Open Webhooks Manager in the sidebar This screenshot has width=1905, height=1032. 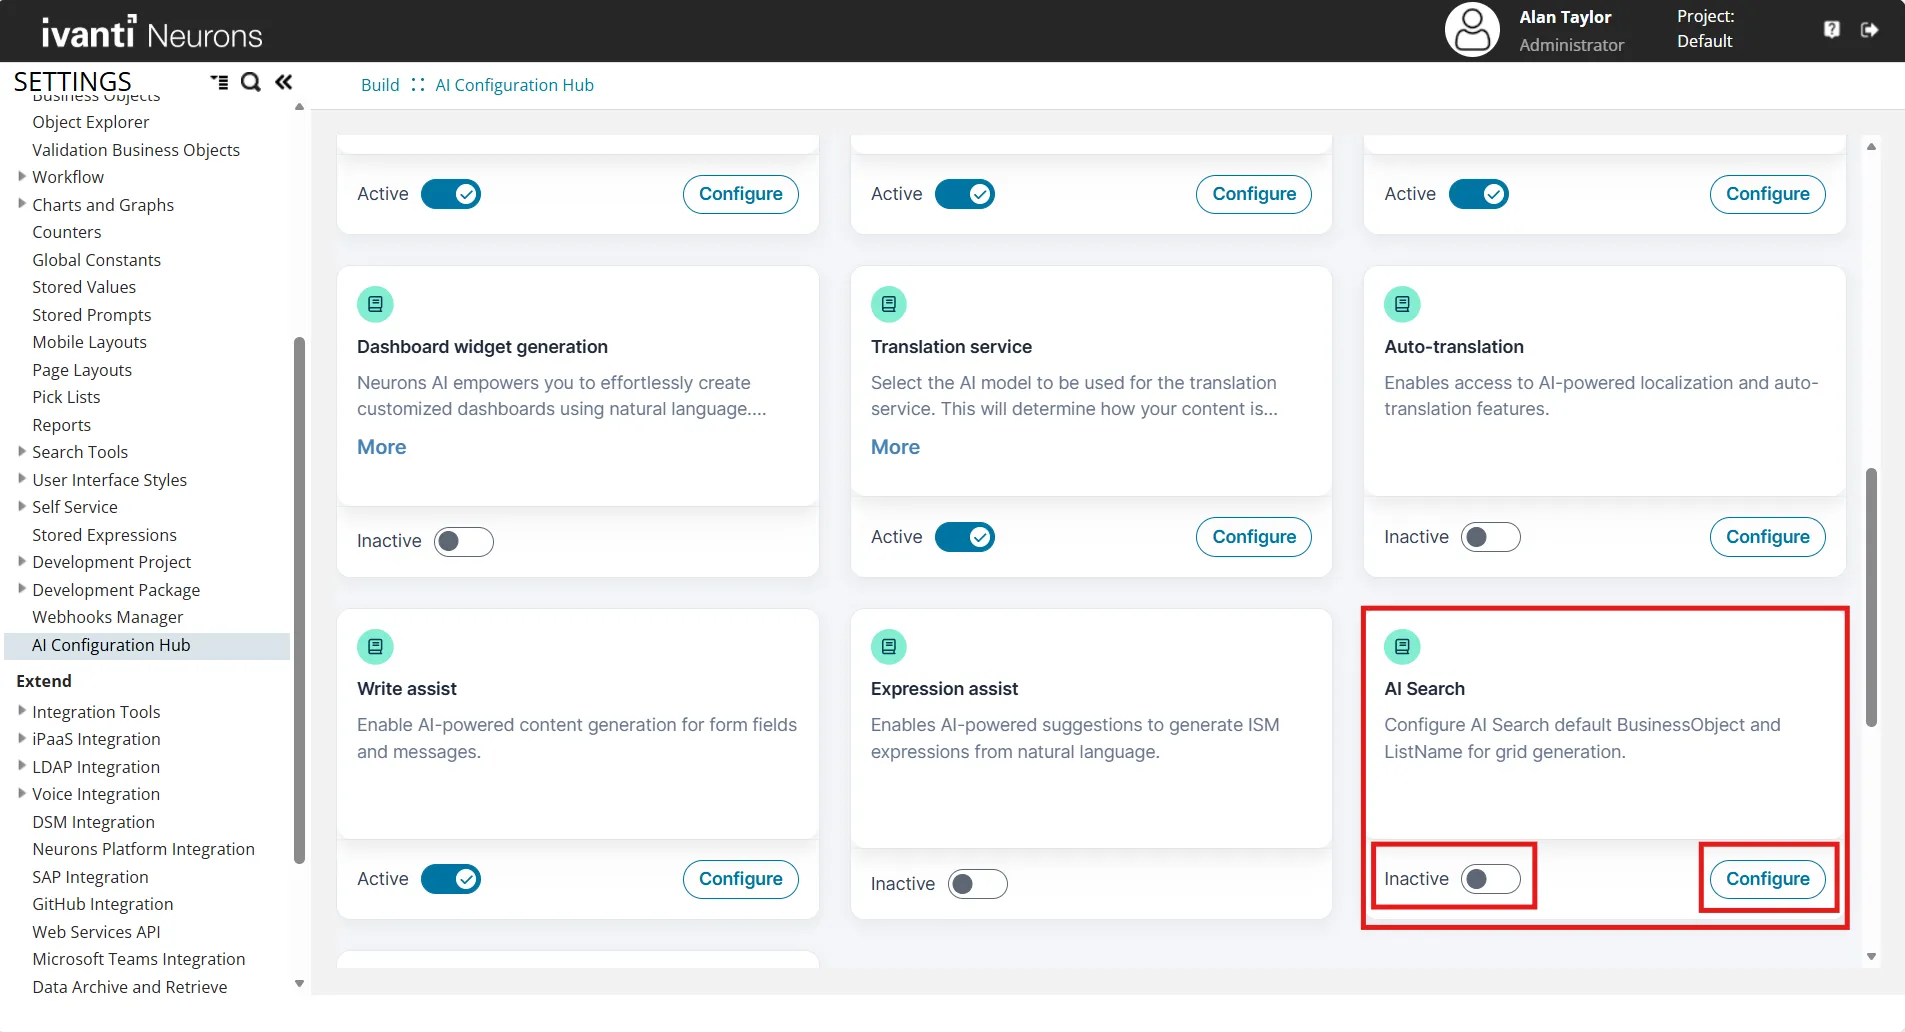click(108, 617)
